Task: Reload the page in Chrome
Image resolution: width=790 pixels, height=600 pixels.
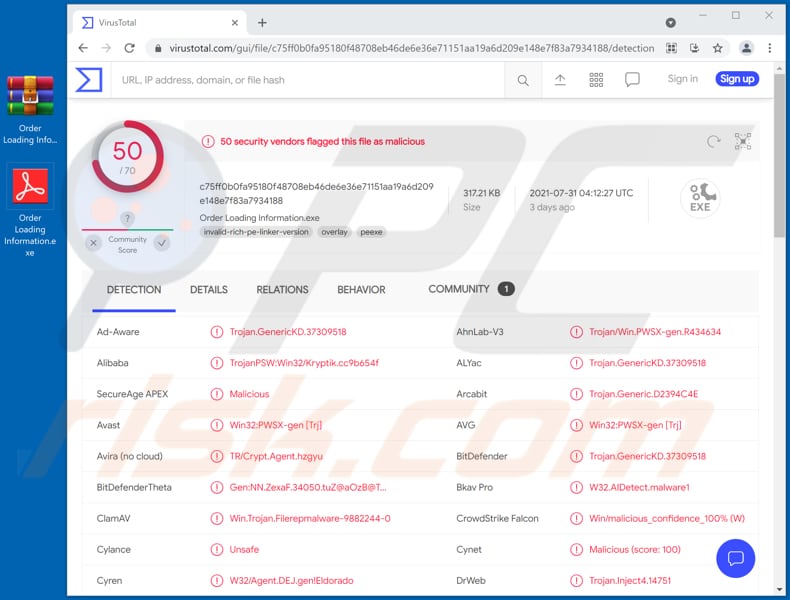Action: click(x=129, y=48)
